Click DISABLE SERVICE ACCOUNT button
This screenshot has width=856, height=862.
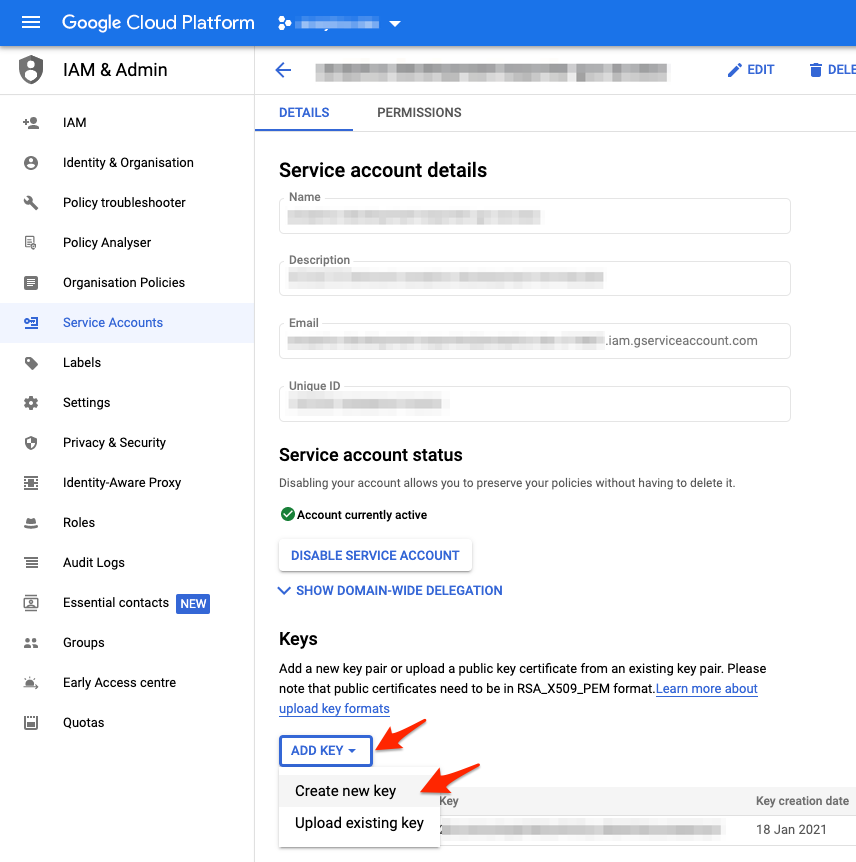(375, 555)
